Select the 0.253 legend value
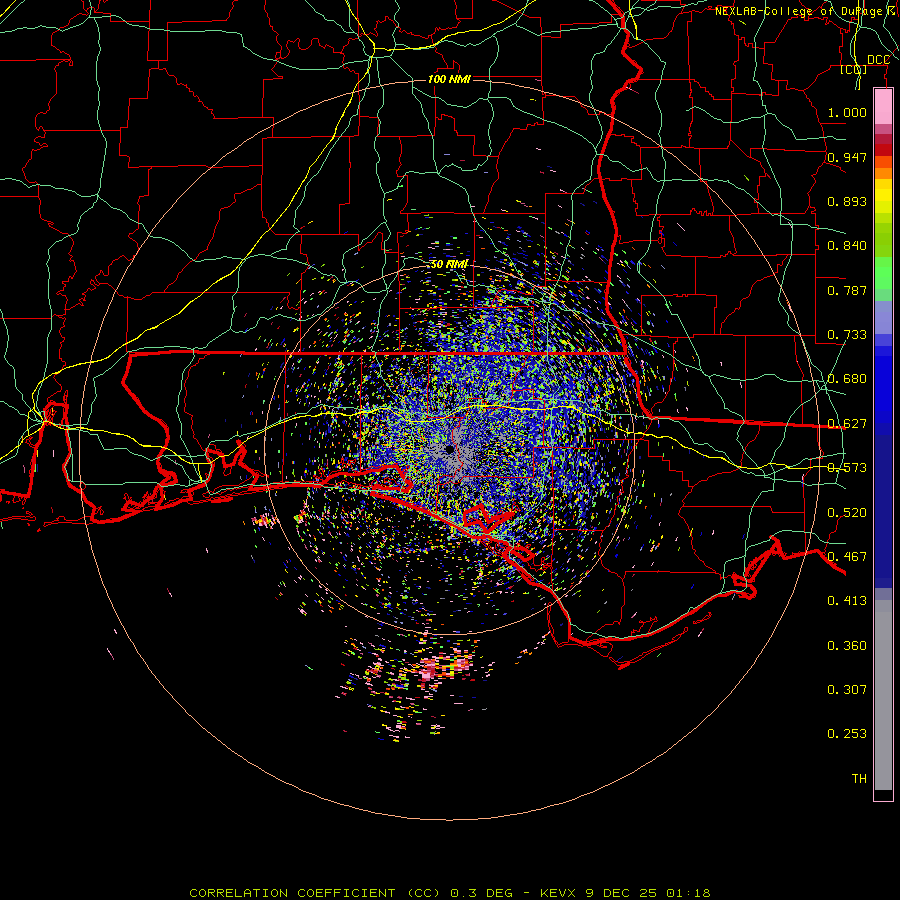The height and width of the screenshot is (900, 900). click(x=847, y=734)
